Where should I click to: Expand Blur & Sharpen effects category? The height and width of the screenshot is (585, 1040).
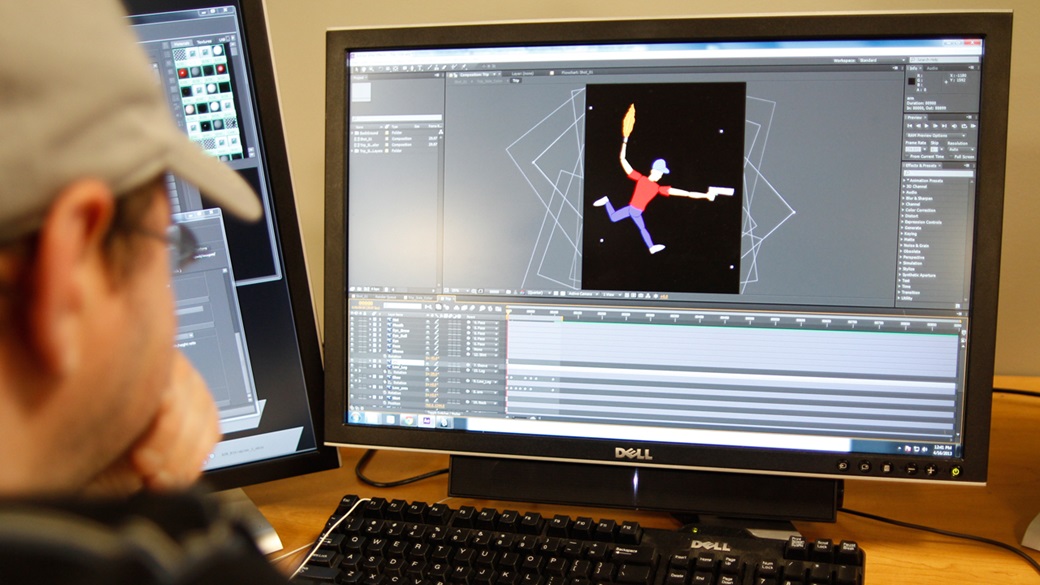click(903, 198)
